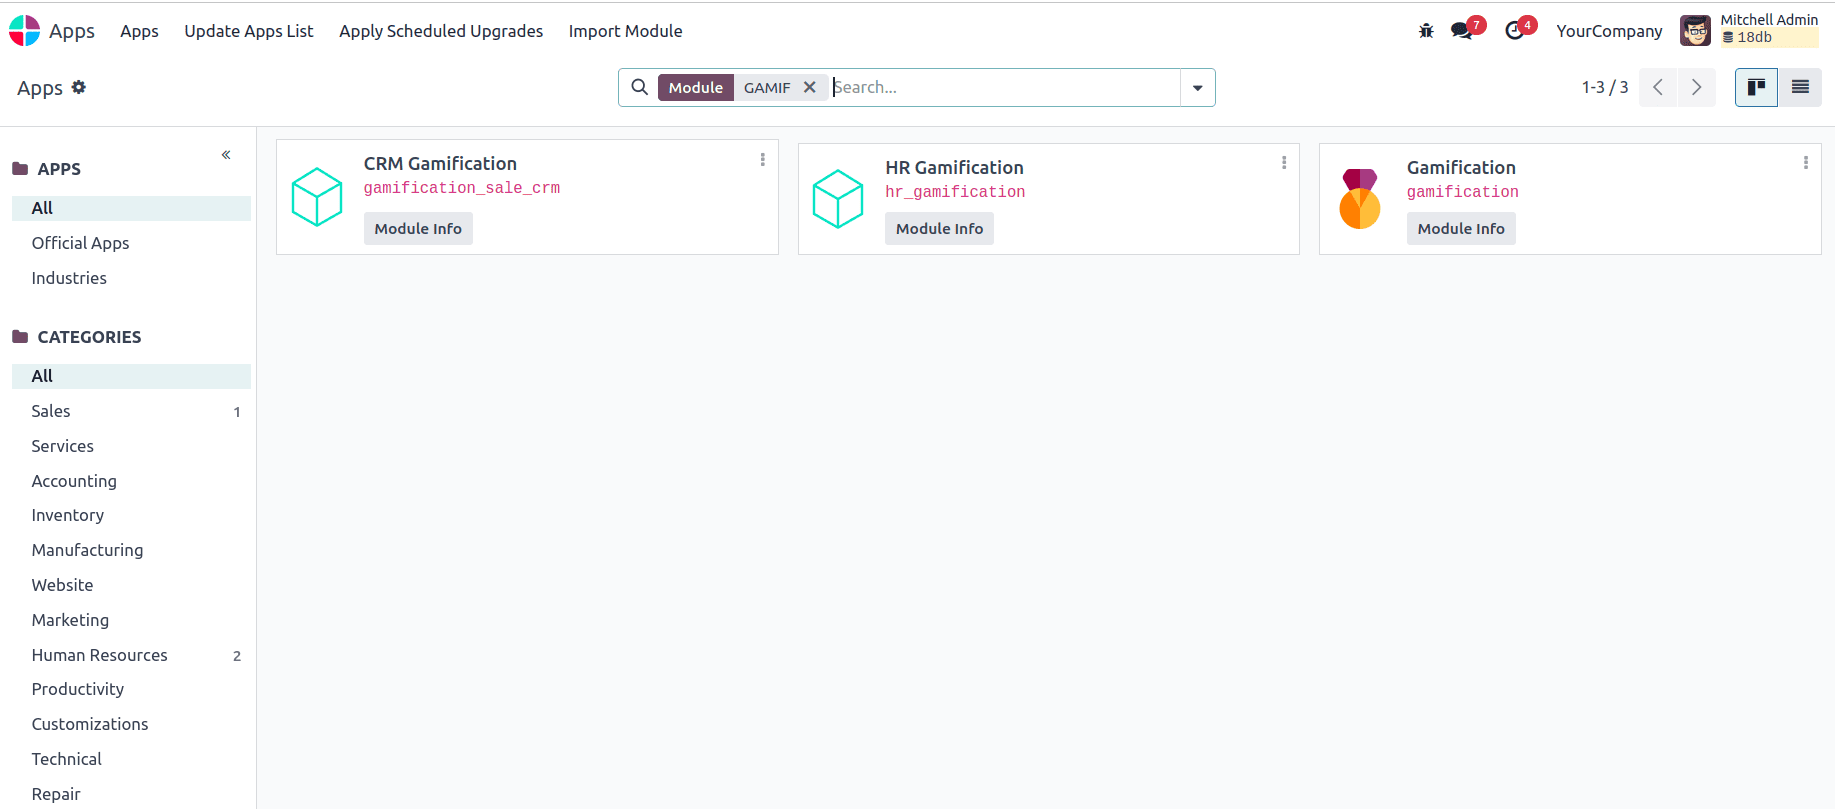Select All under the APPS section
The image size is (1835, 809).
pyautogui.click(x=131, y=208)
